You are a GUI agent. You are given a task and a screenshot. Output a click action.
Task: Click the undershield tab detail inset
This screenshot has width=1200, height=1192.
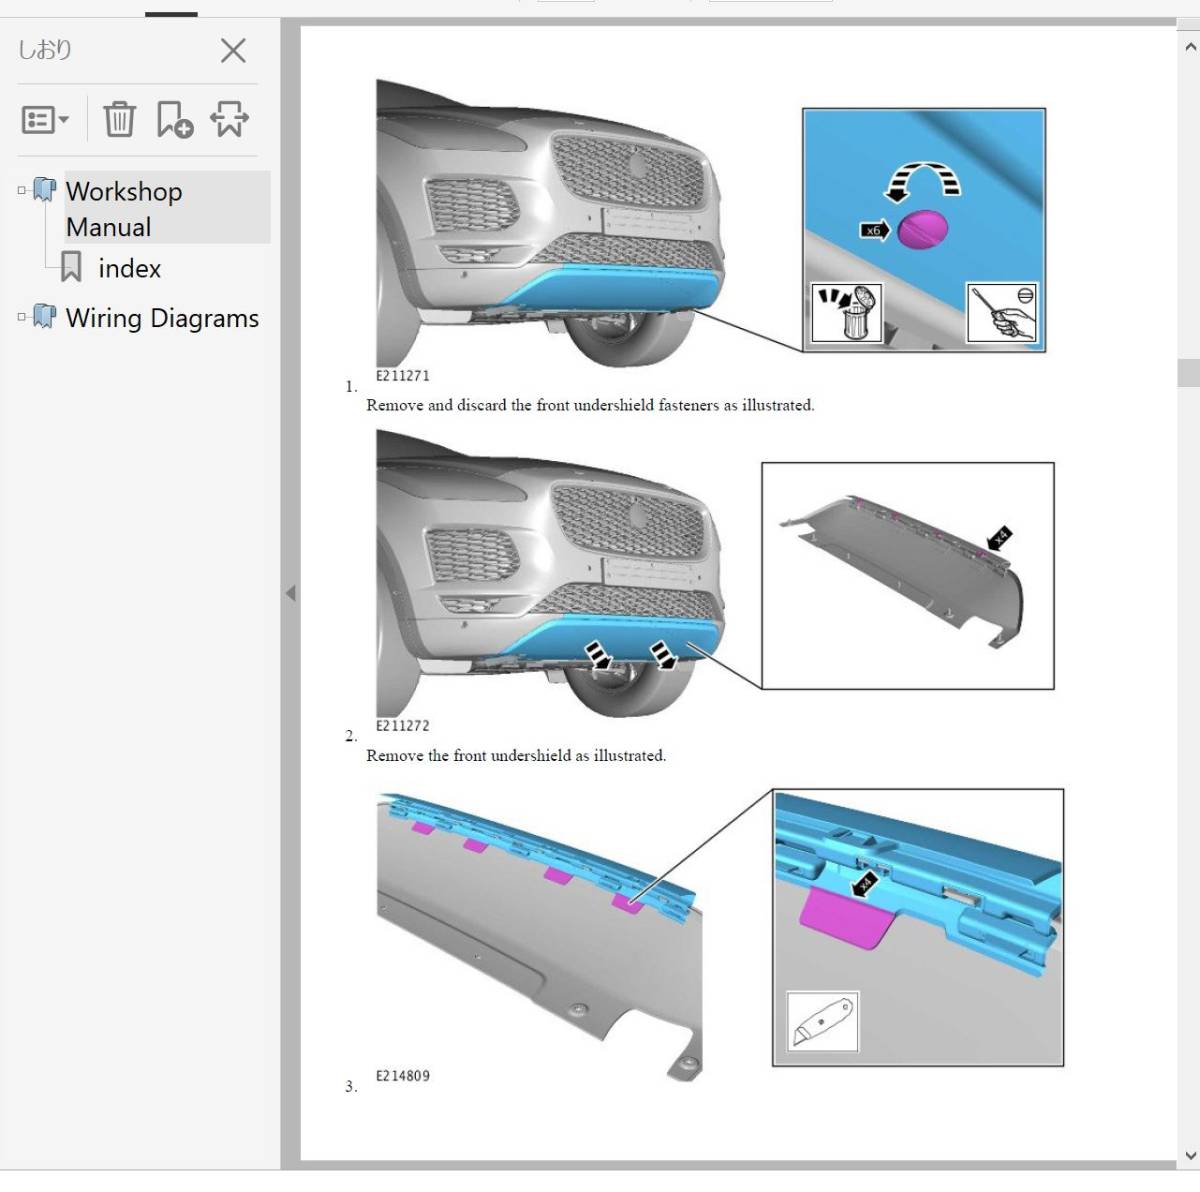coord(918,927)
